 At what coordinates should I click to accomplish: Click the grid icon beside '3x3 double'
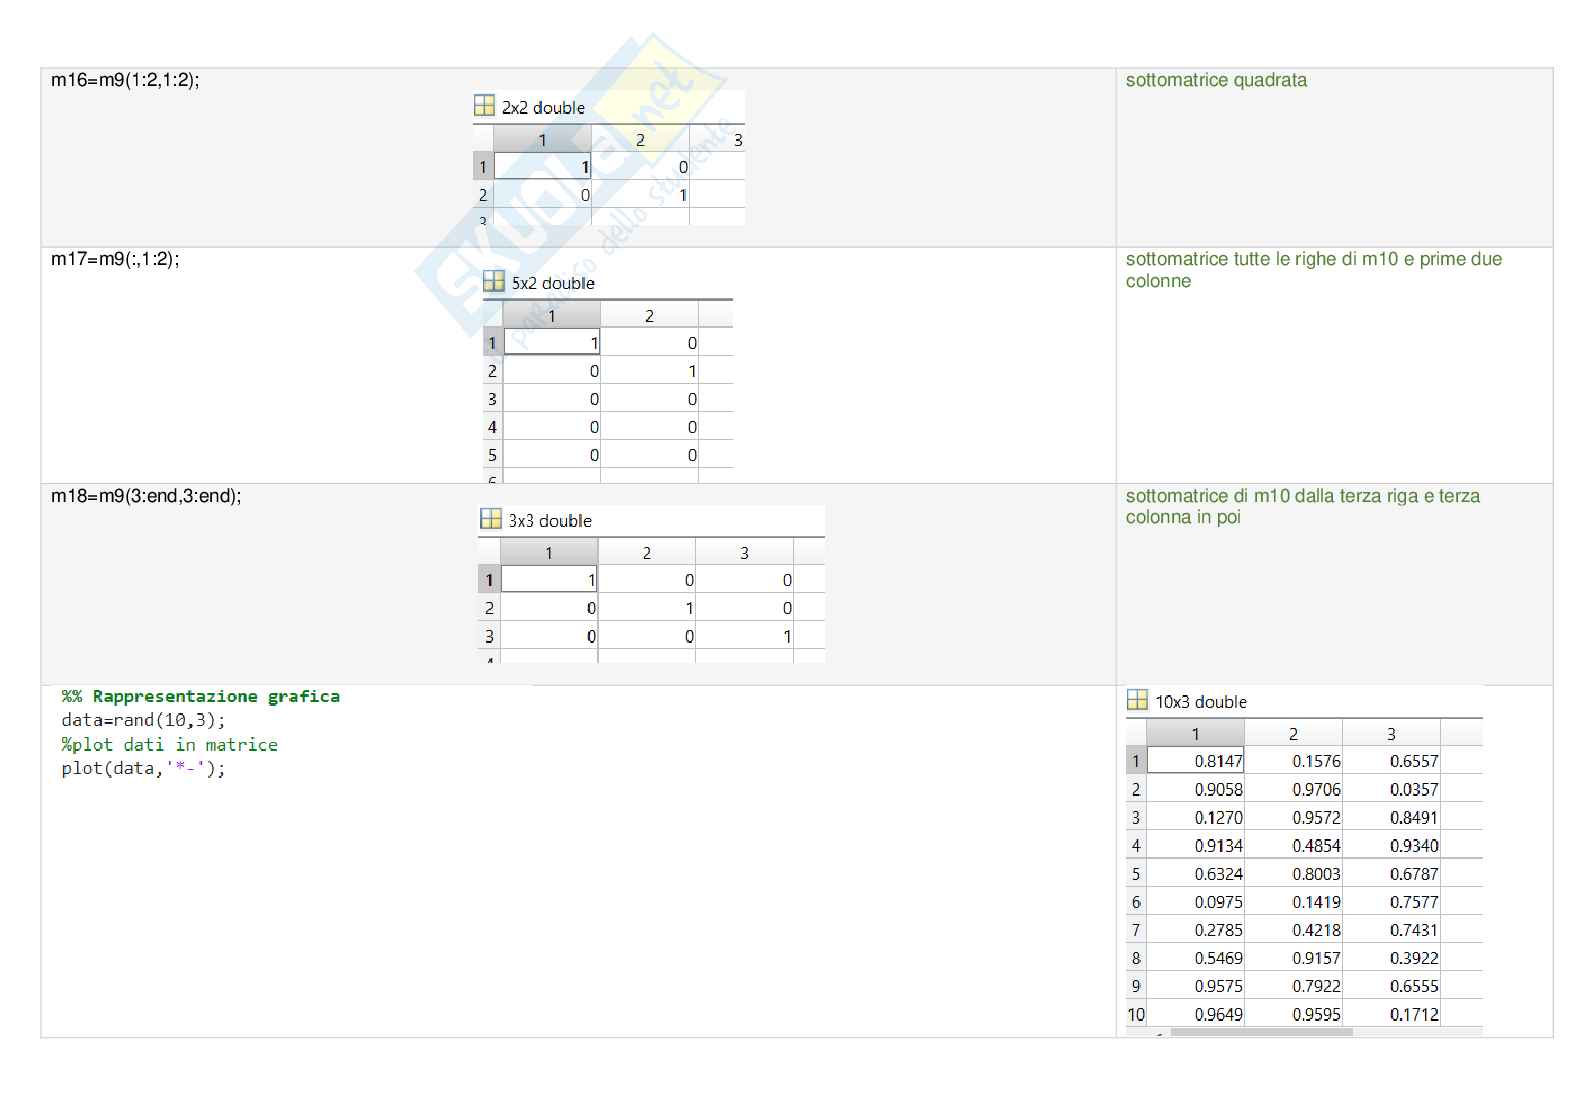pos(490,519)
